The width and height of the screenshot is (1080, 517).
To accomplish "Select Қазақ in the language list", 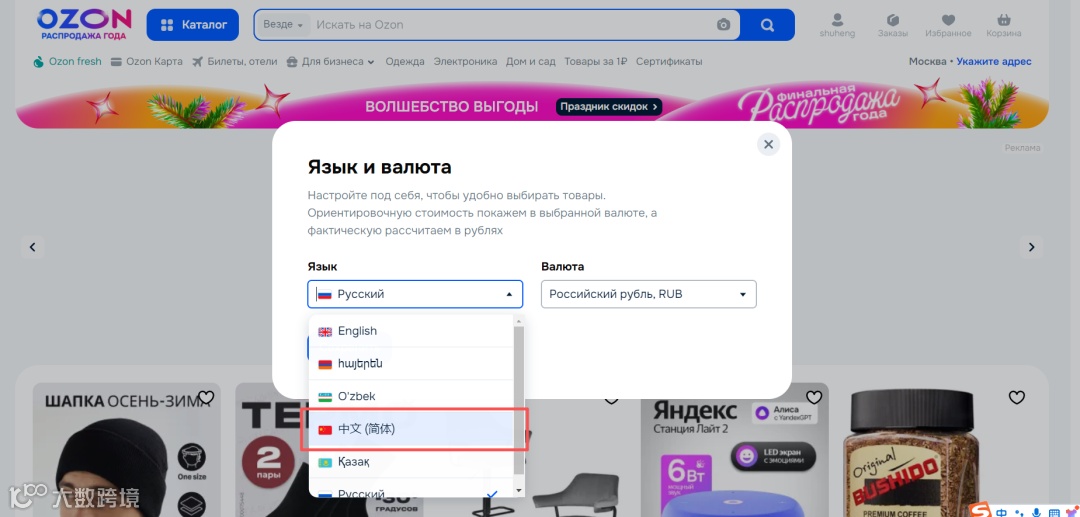I will click(x=412, y=462).
